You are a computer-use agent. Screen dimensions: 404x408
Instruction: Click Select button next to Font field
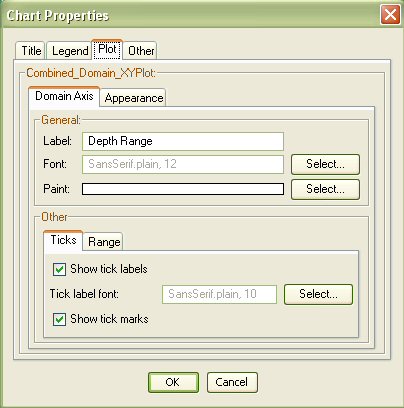click(x=325, y=164)
